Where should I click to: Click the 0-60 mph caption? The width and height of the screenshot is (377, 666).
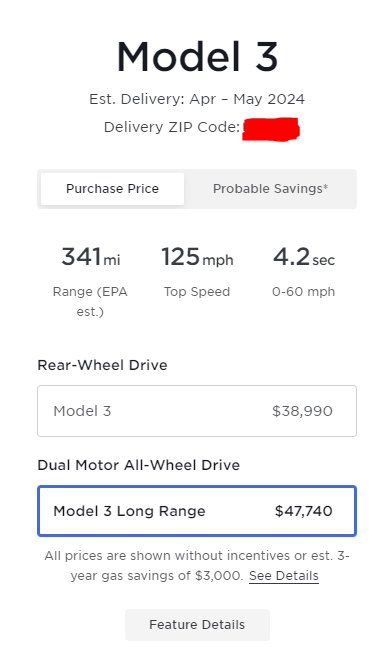304,292
